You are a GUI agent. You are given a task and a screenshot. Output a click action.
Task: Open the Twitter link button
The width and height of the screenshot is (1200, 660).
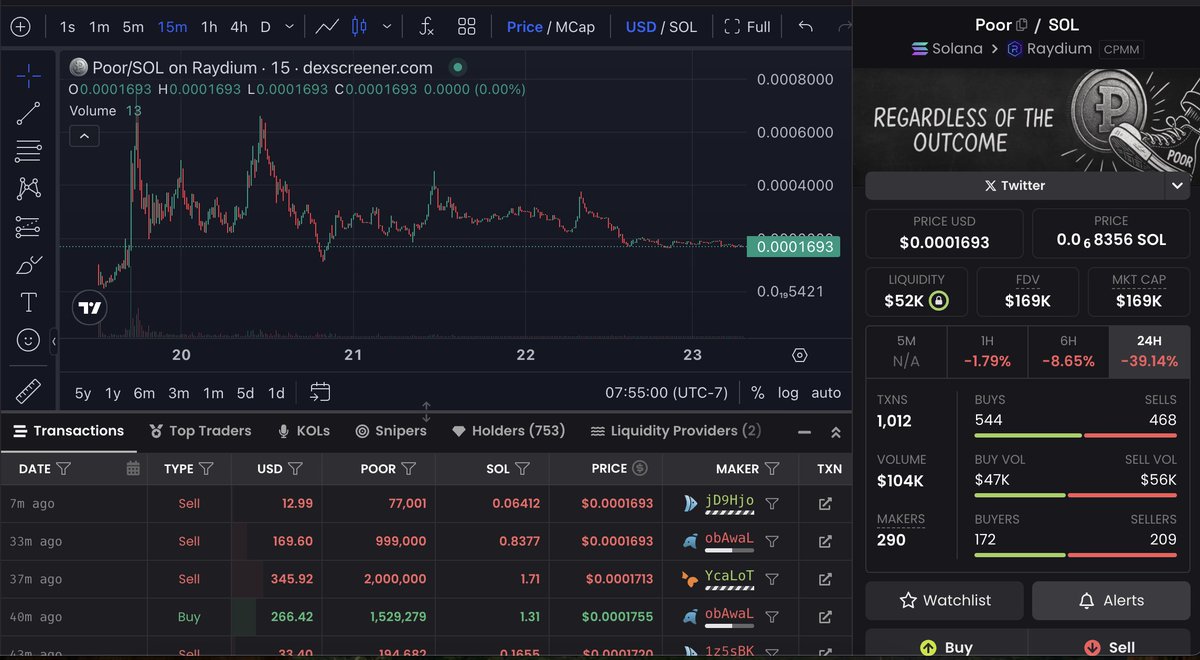[x=1014, y=185]
